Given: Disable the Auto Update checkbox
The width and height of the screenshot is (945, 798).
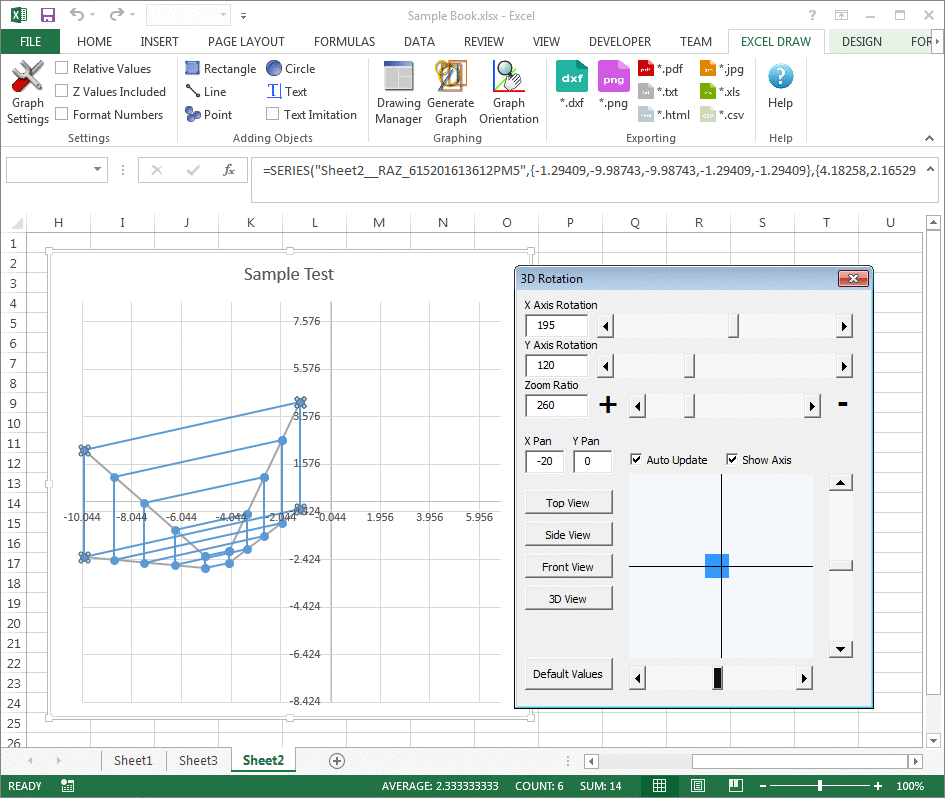Looking at the screenshot, I should [x=637, y=459].
